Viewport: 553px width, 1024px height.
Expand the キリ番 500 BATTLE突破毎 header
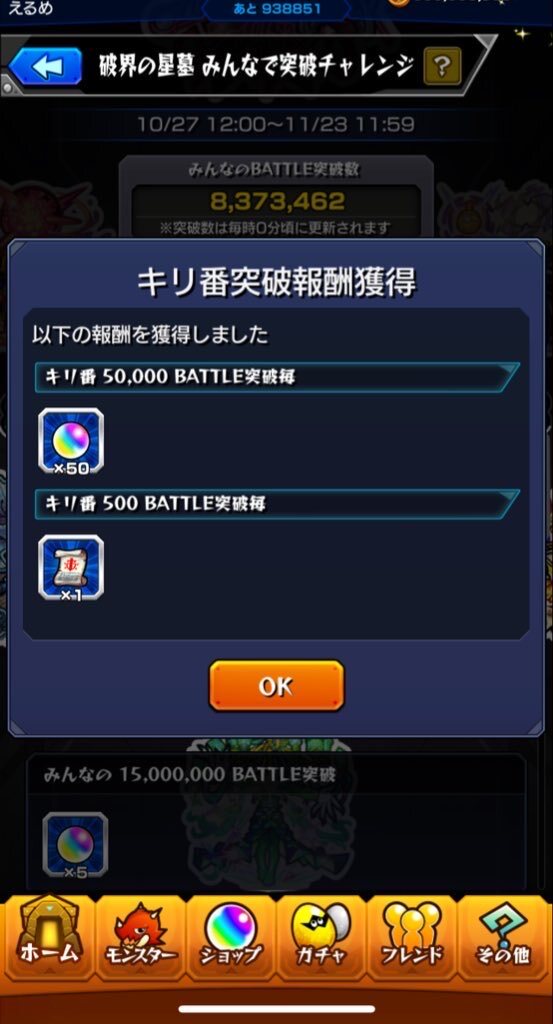[277, 504]
